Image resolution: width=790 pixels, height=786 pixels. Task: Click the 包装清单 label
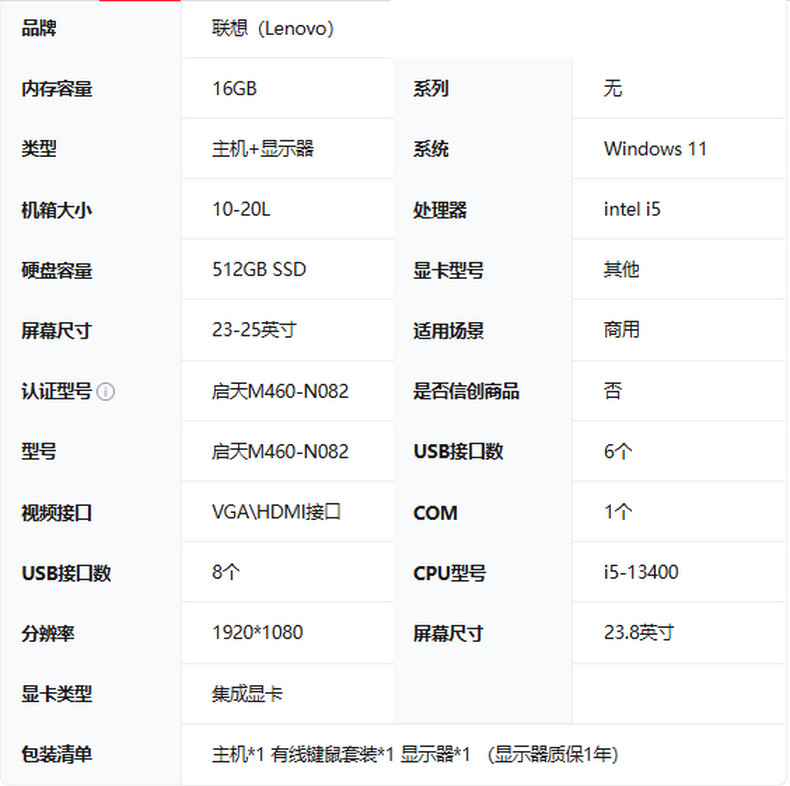[x=57, y=755]
